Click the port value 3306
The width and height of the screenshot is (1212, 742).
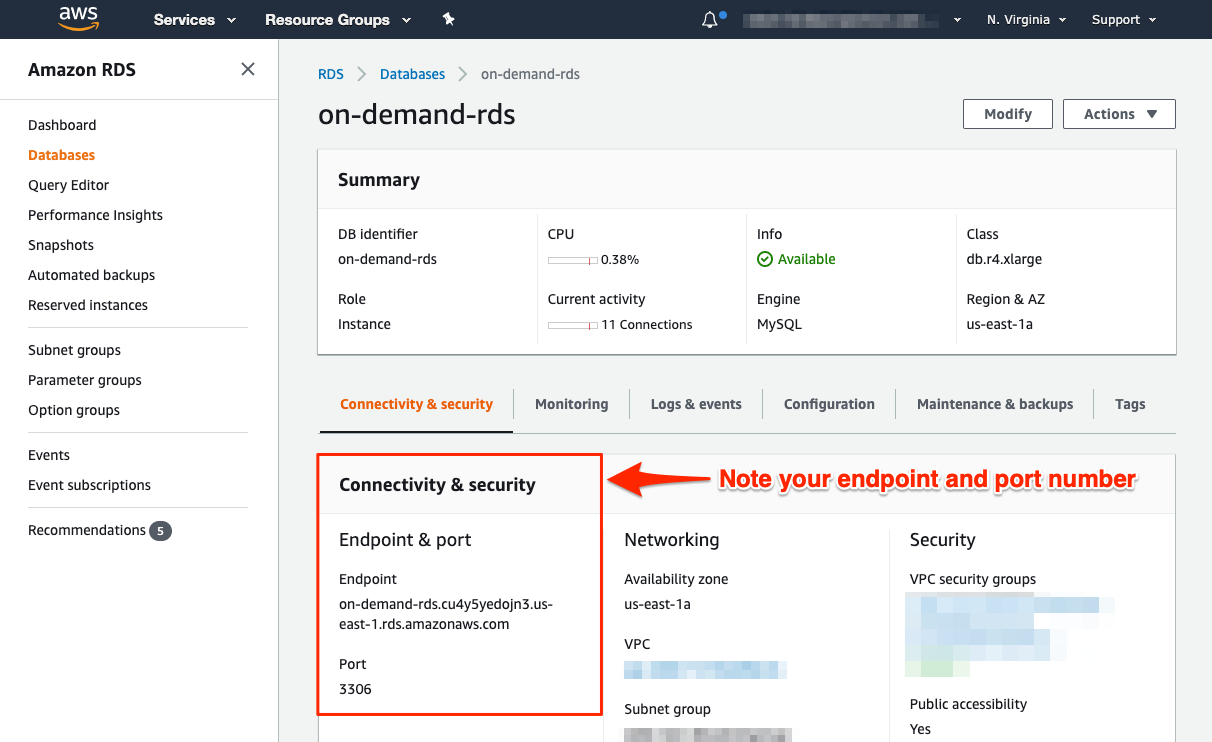click(x=356, y=689)
